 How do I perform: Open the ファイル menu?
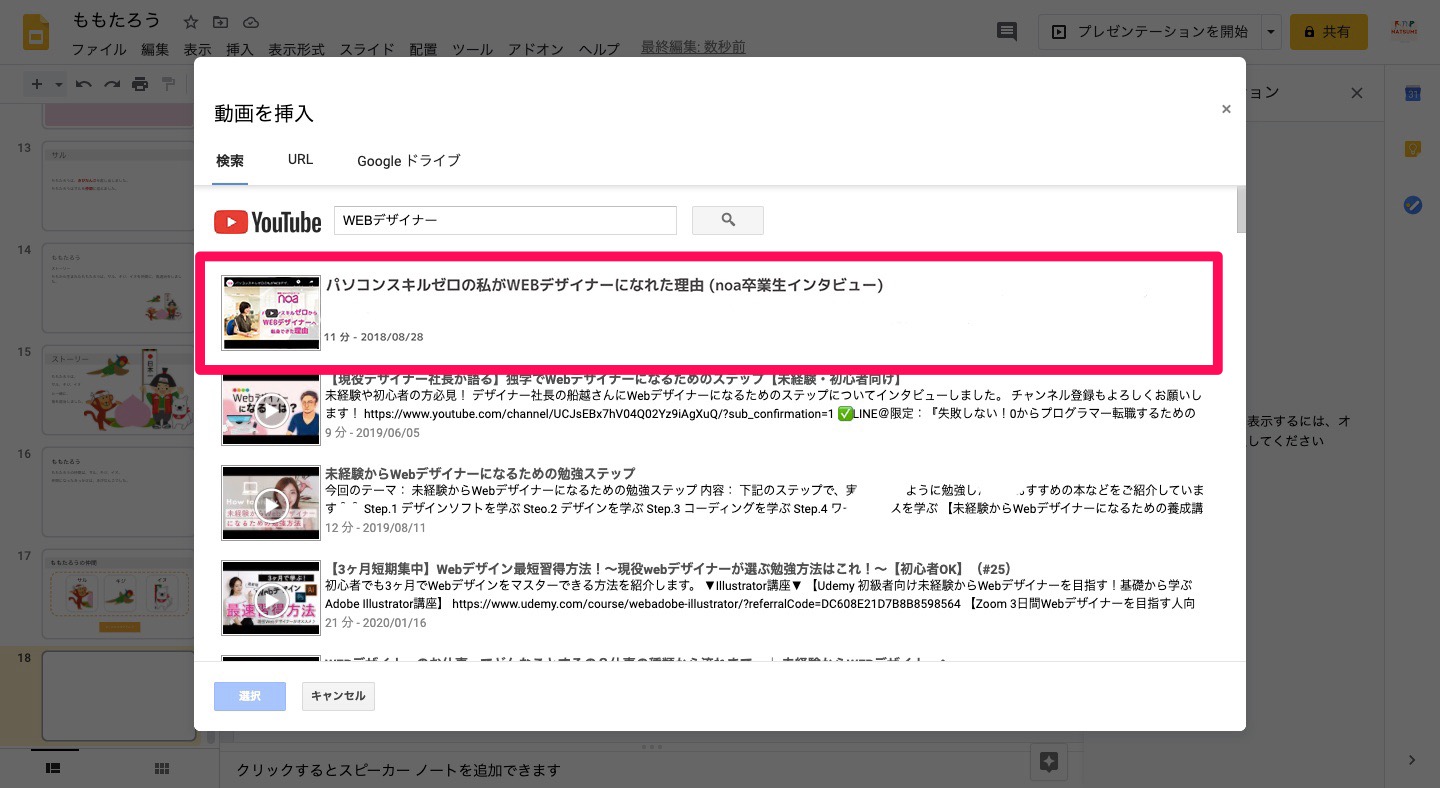[99, 49]
